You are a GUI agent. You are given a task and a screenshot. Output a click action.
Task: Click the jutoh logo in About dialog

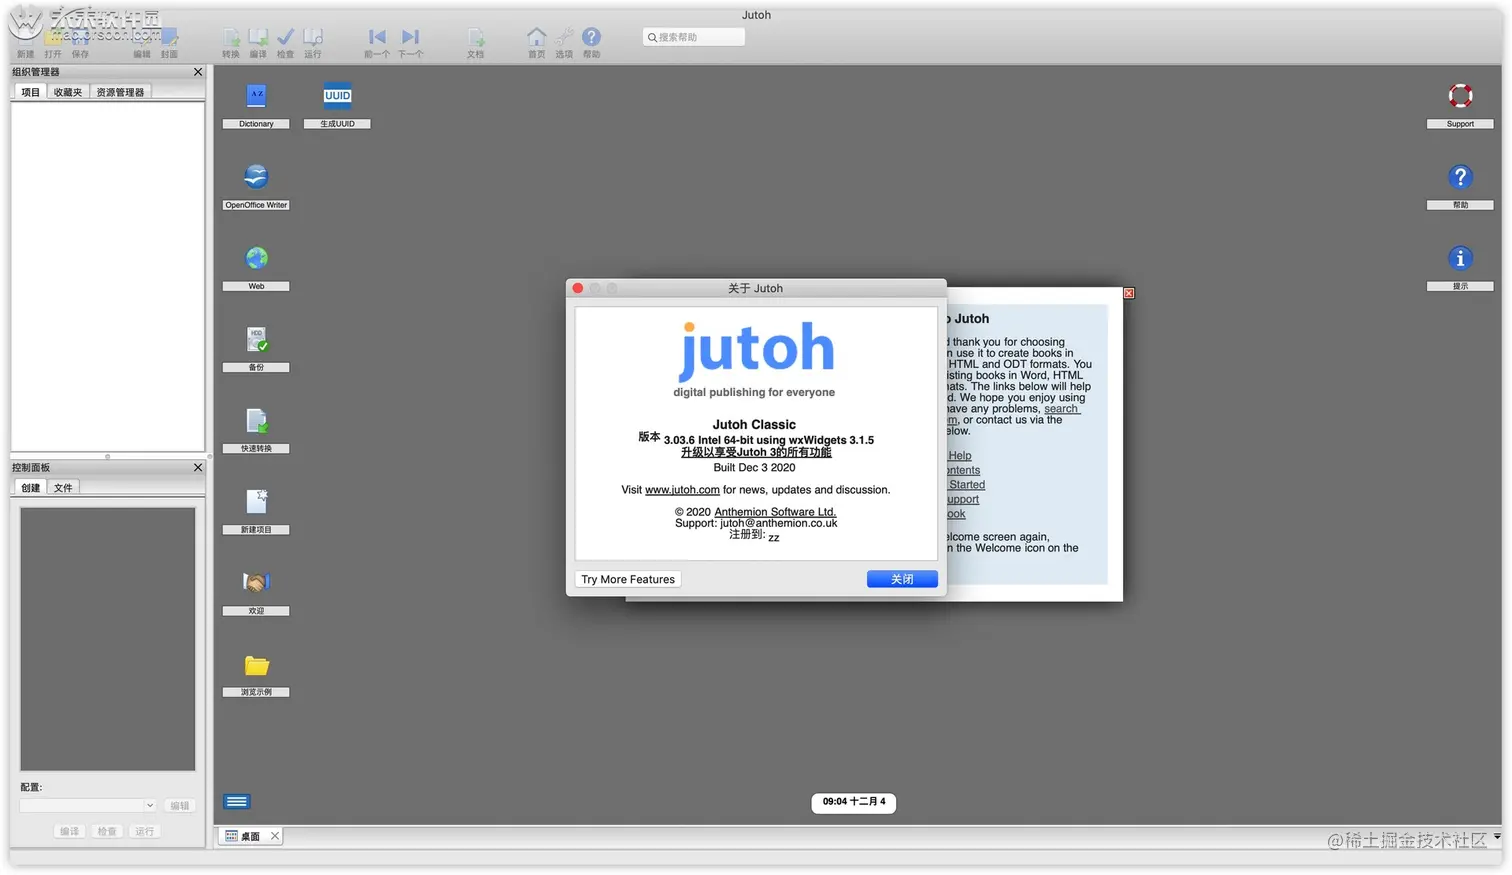point(756,350)
